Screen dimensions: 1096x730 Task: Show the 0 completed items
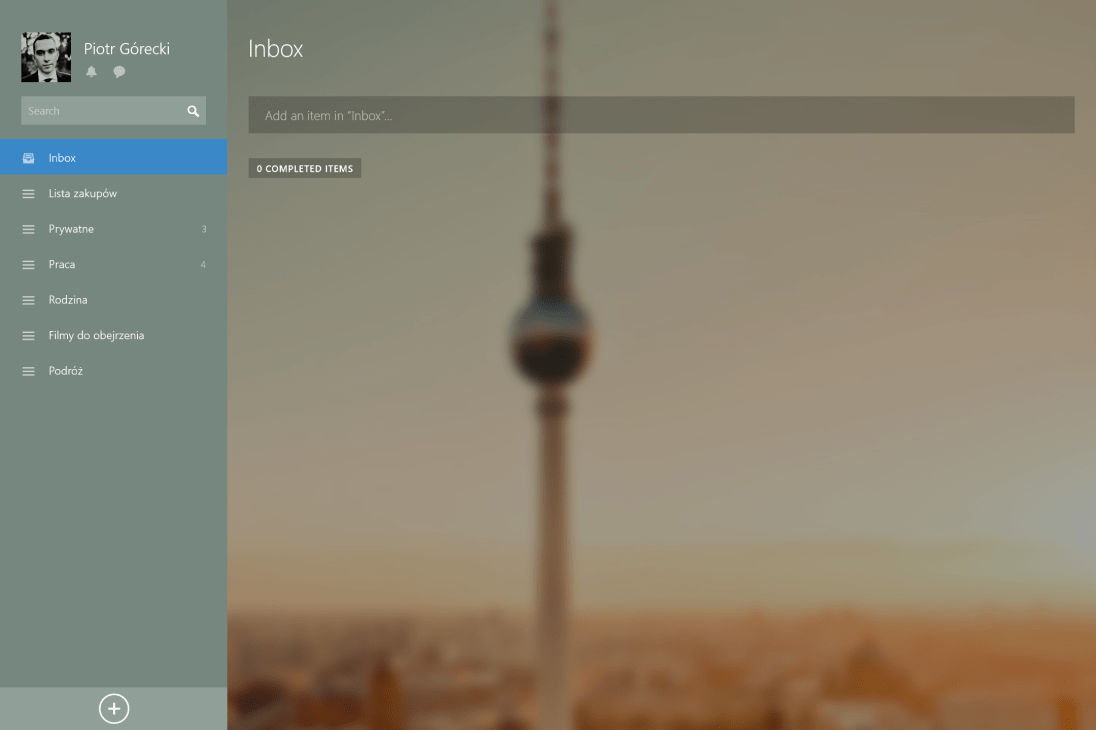[305, 168]
